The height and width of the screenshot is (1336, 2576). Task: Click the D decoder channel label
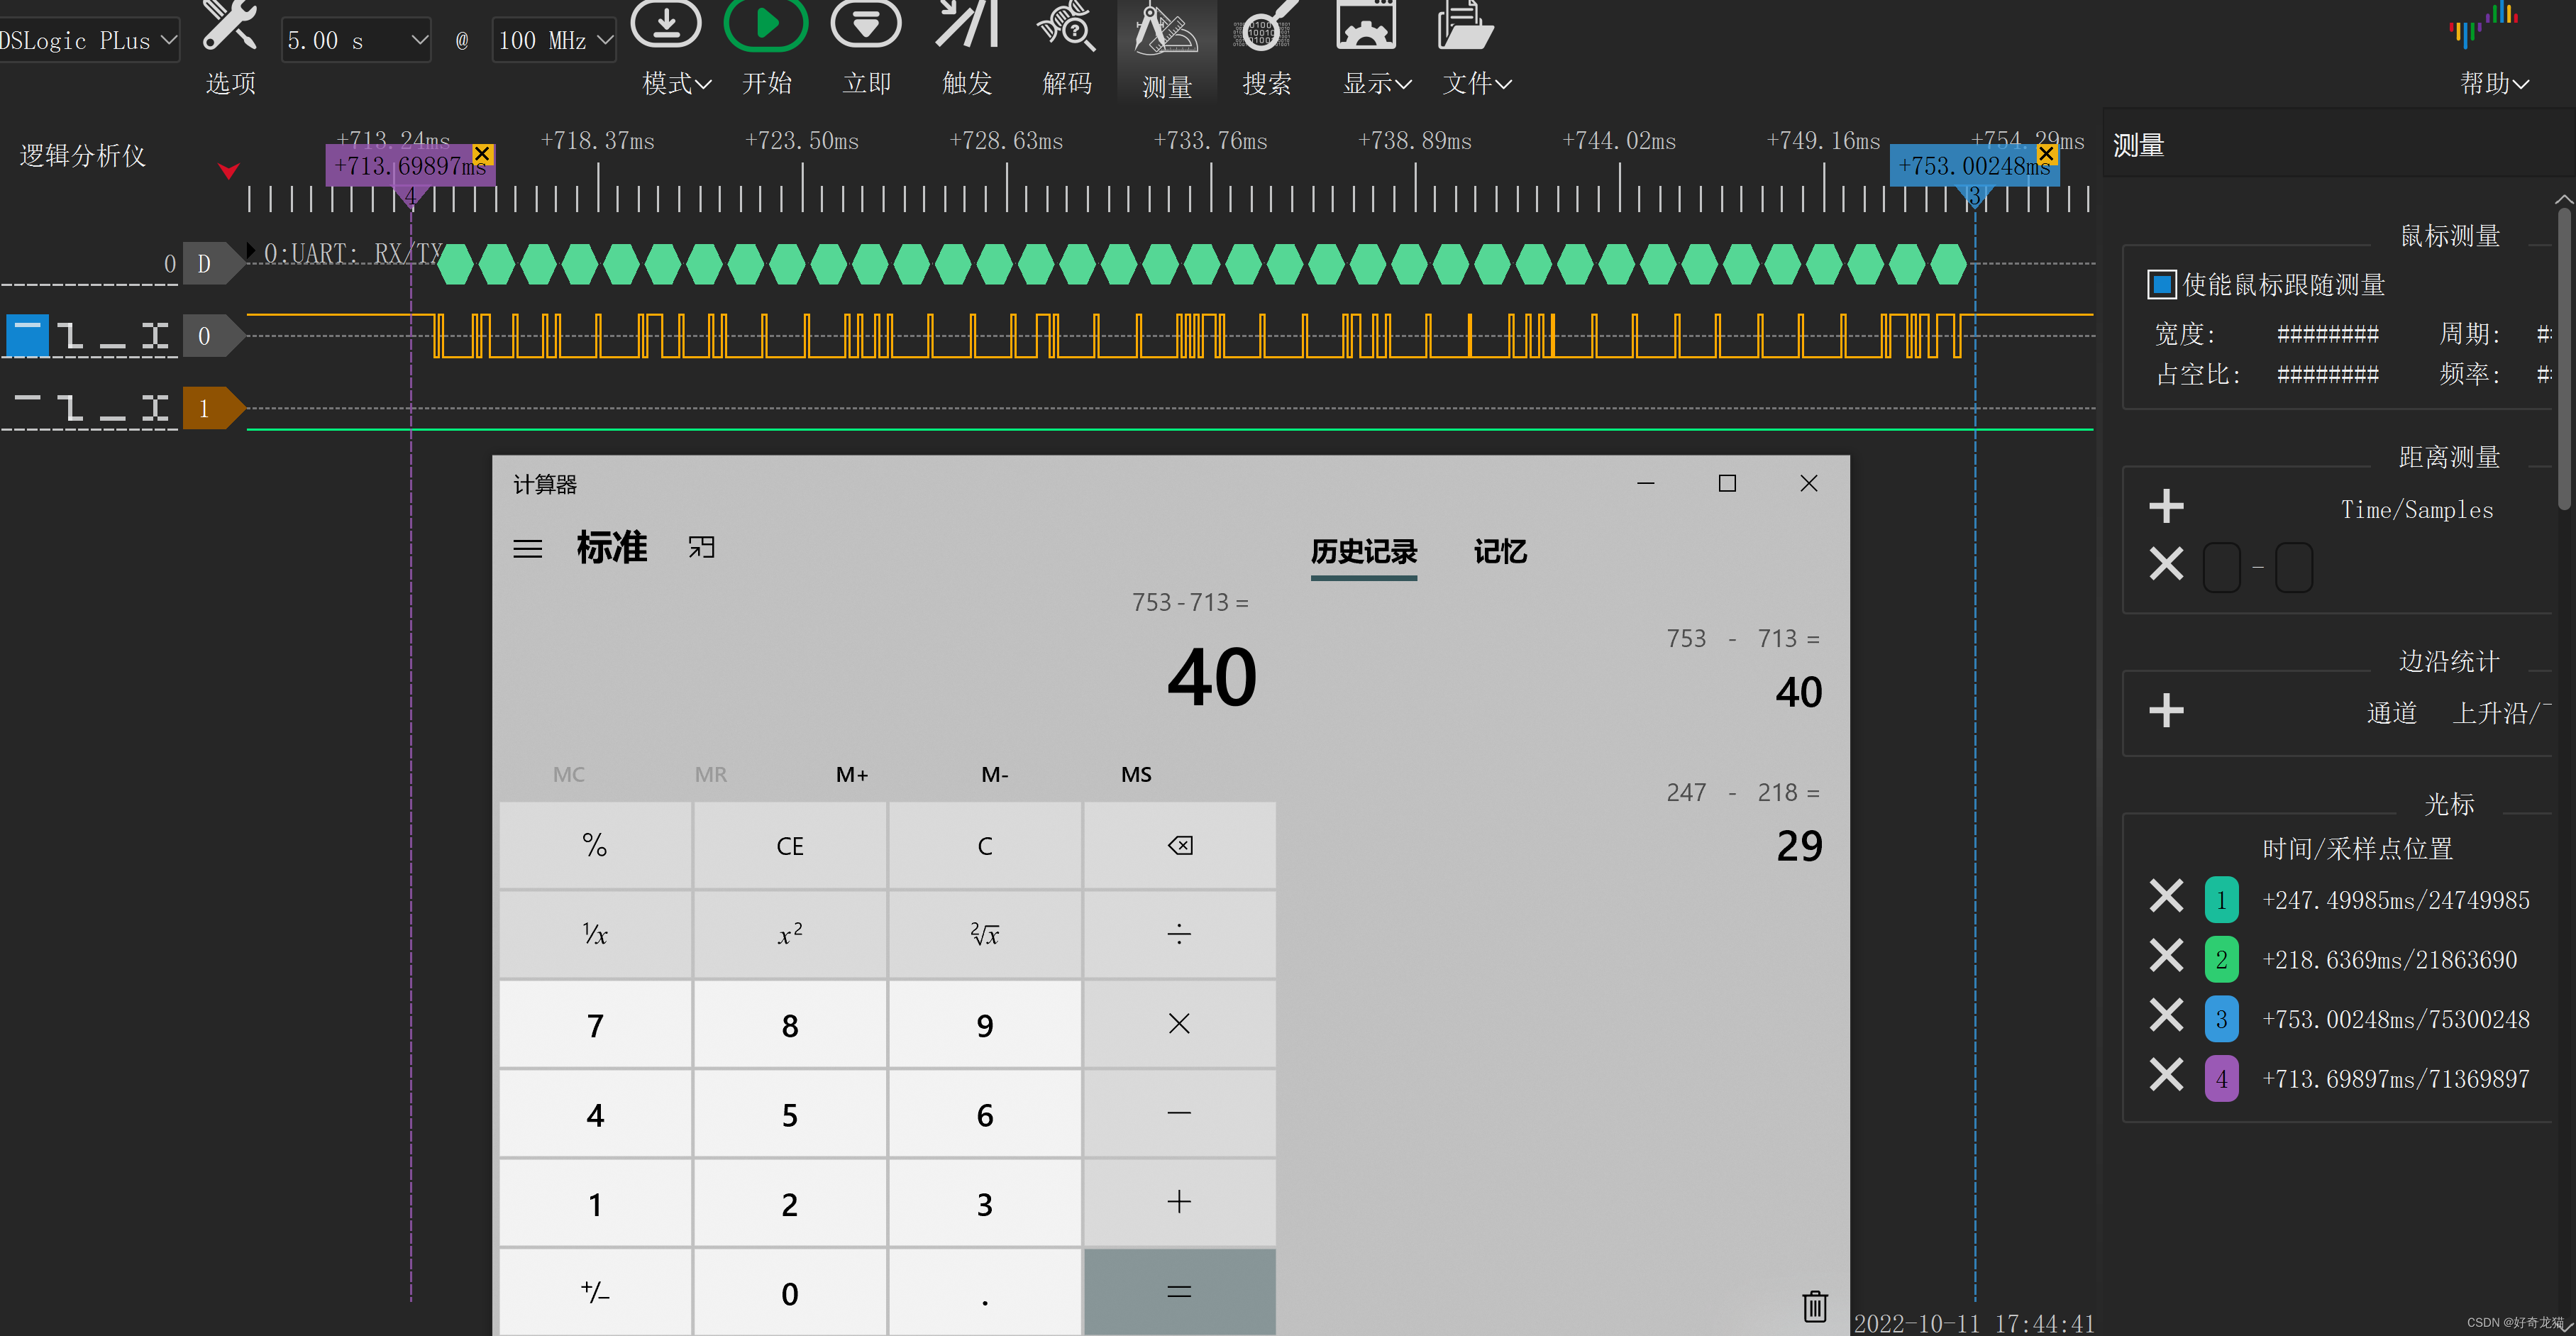coord(213,264)
